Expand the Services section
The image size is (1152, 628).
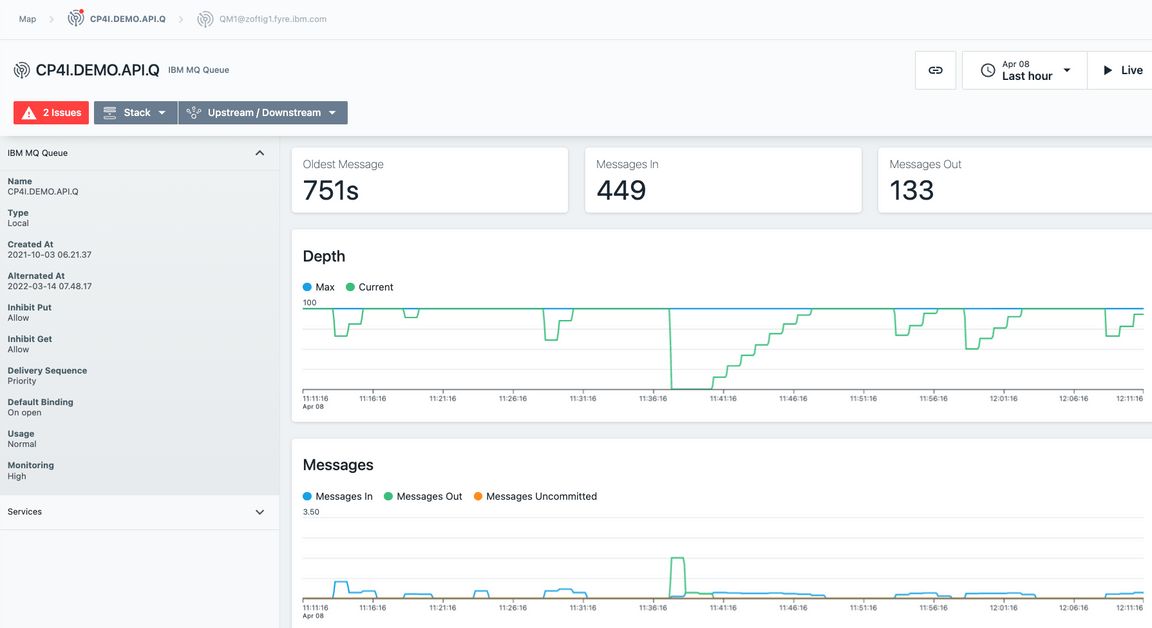[259, 512]
